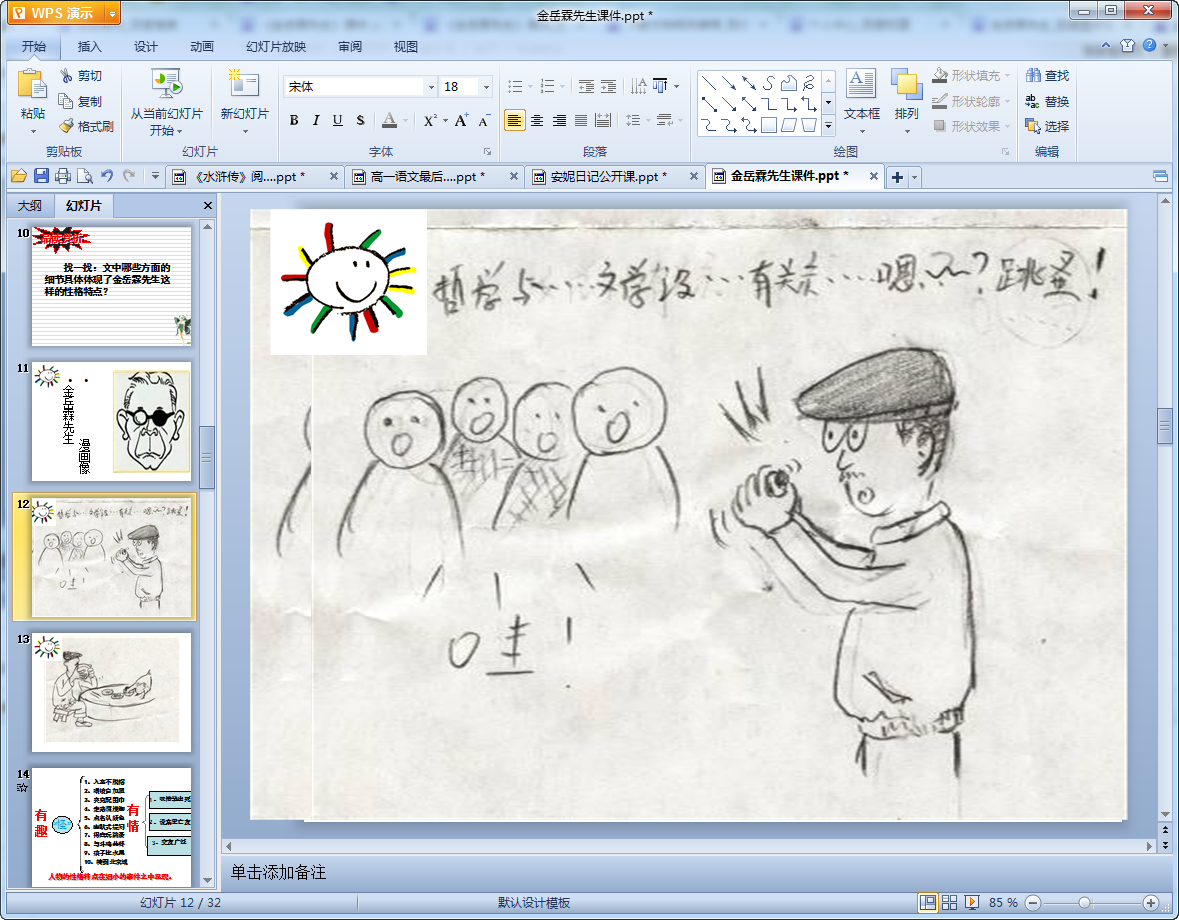Click the Save icon in quick access toolbar
Viewport: 1179px width, 920px height.
pyautogui.click(x=41, y=177)
